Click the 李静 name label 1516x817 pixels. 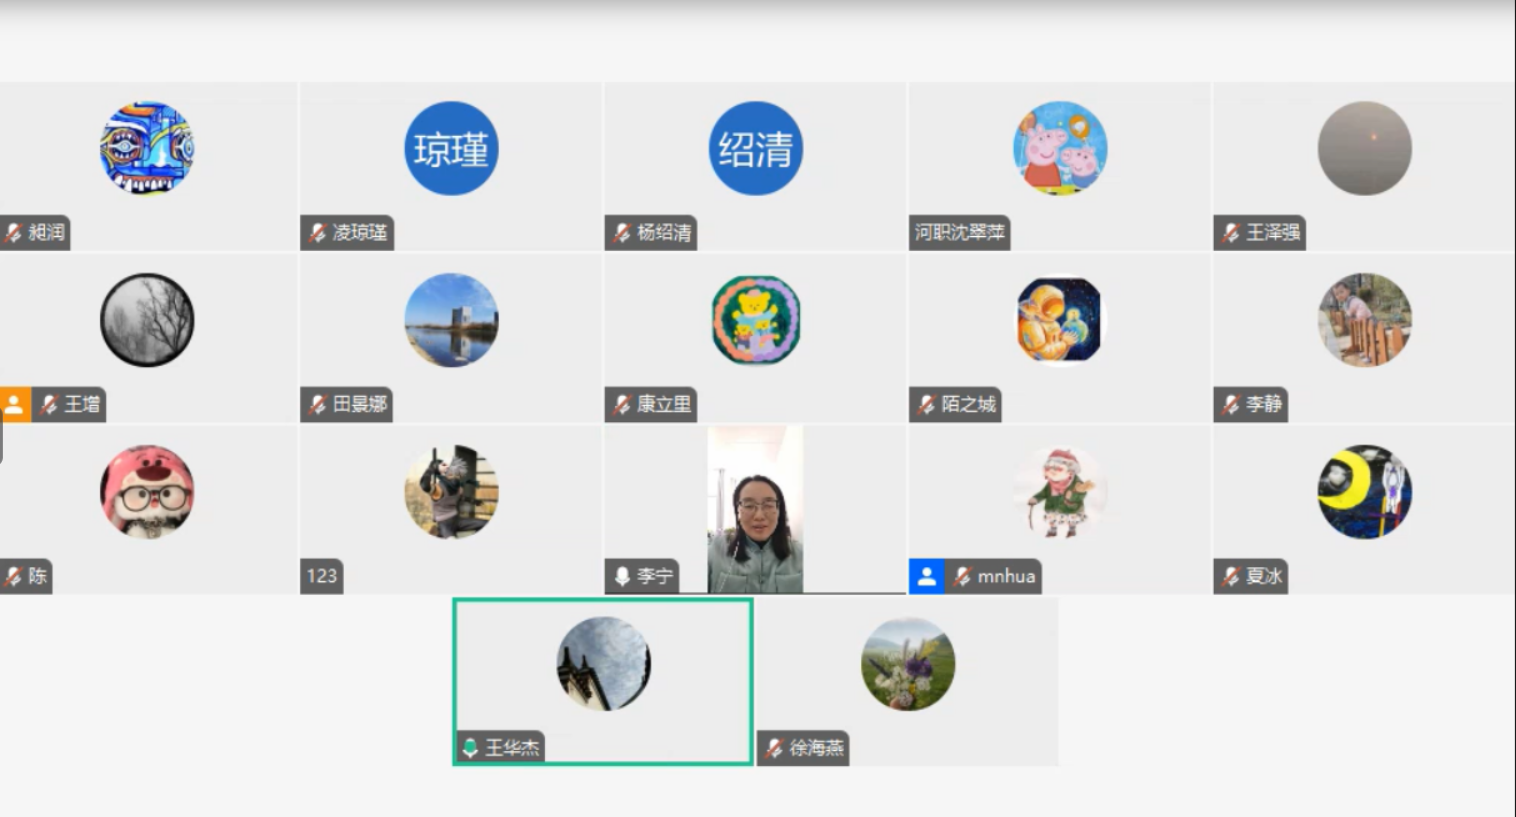1264,405
